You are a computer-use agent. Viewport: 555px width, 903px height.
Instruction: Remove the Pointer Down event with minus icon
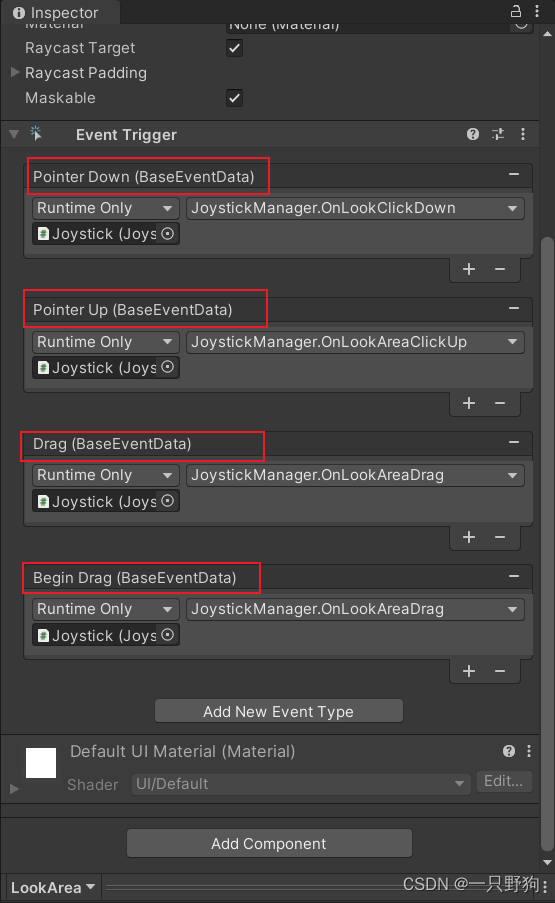pyautogui.click(x=514, y=174)
